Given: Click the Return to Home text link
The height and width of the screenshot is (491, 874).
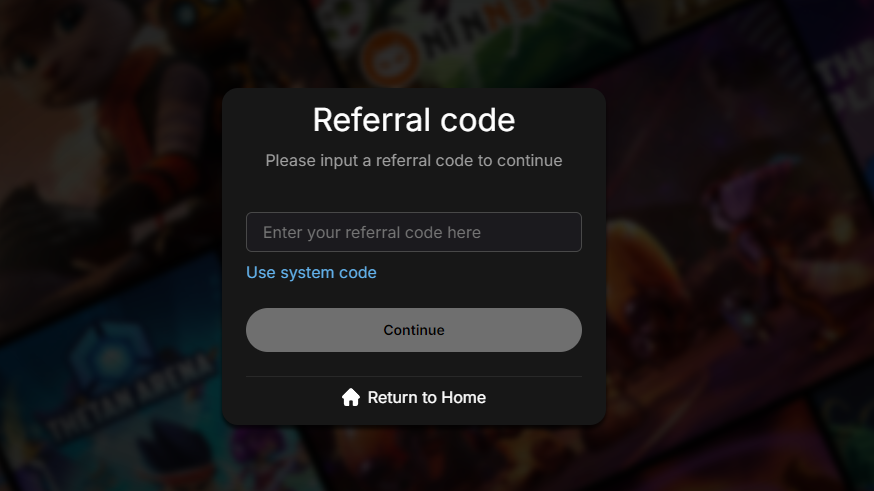Looking at the screenshot, I should (x=426, y=397).
